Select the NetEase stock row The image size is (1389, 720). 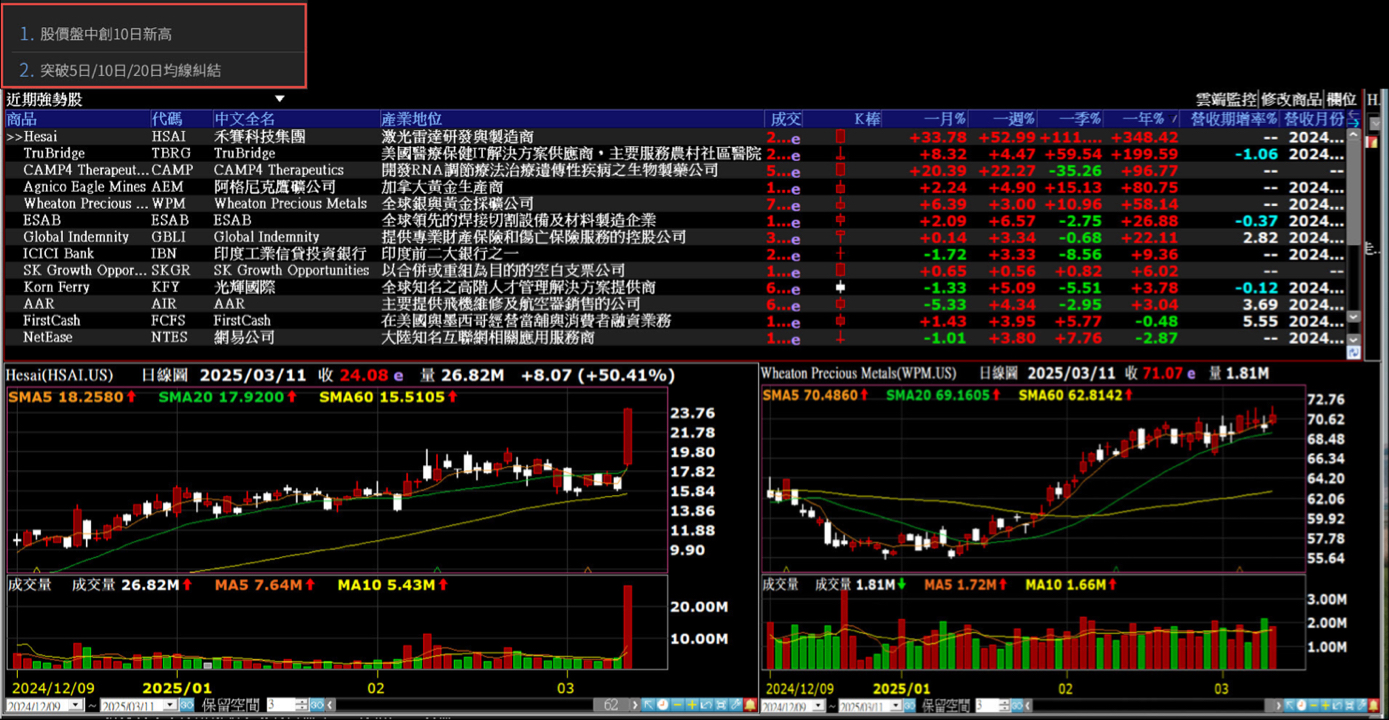[x=675, y=337]
